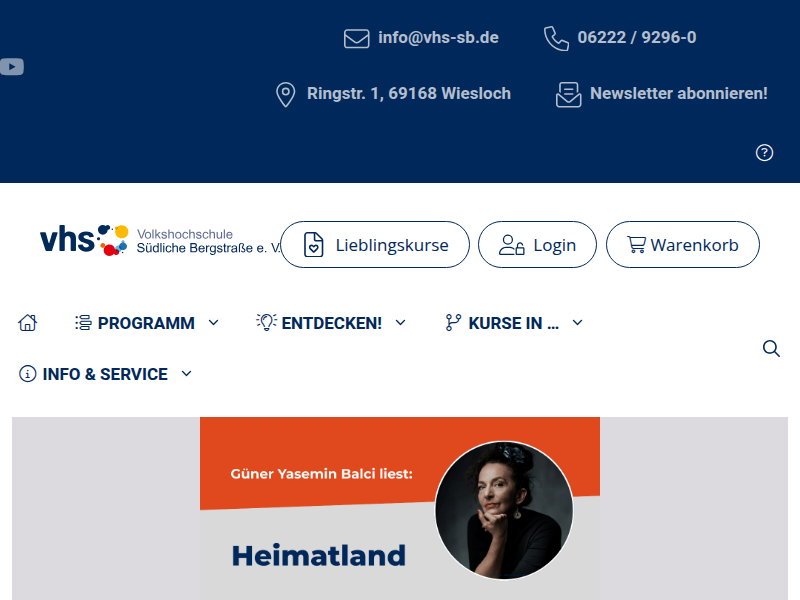Click the email envelope icon
The image size is (800, 600).
pyautogui.click(x=357, y=38)
